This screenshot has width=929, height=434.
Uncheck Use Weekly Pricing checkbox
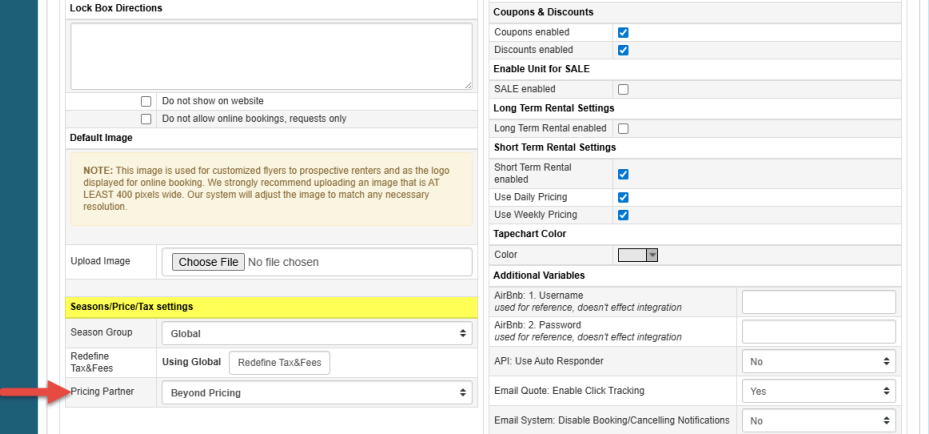click(623, 215)
